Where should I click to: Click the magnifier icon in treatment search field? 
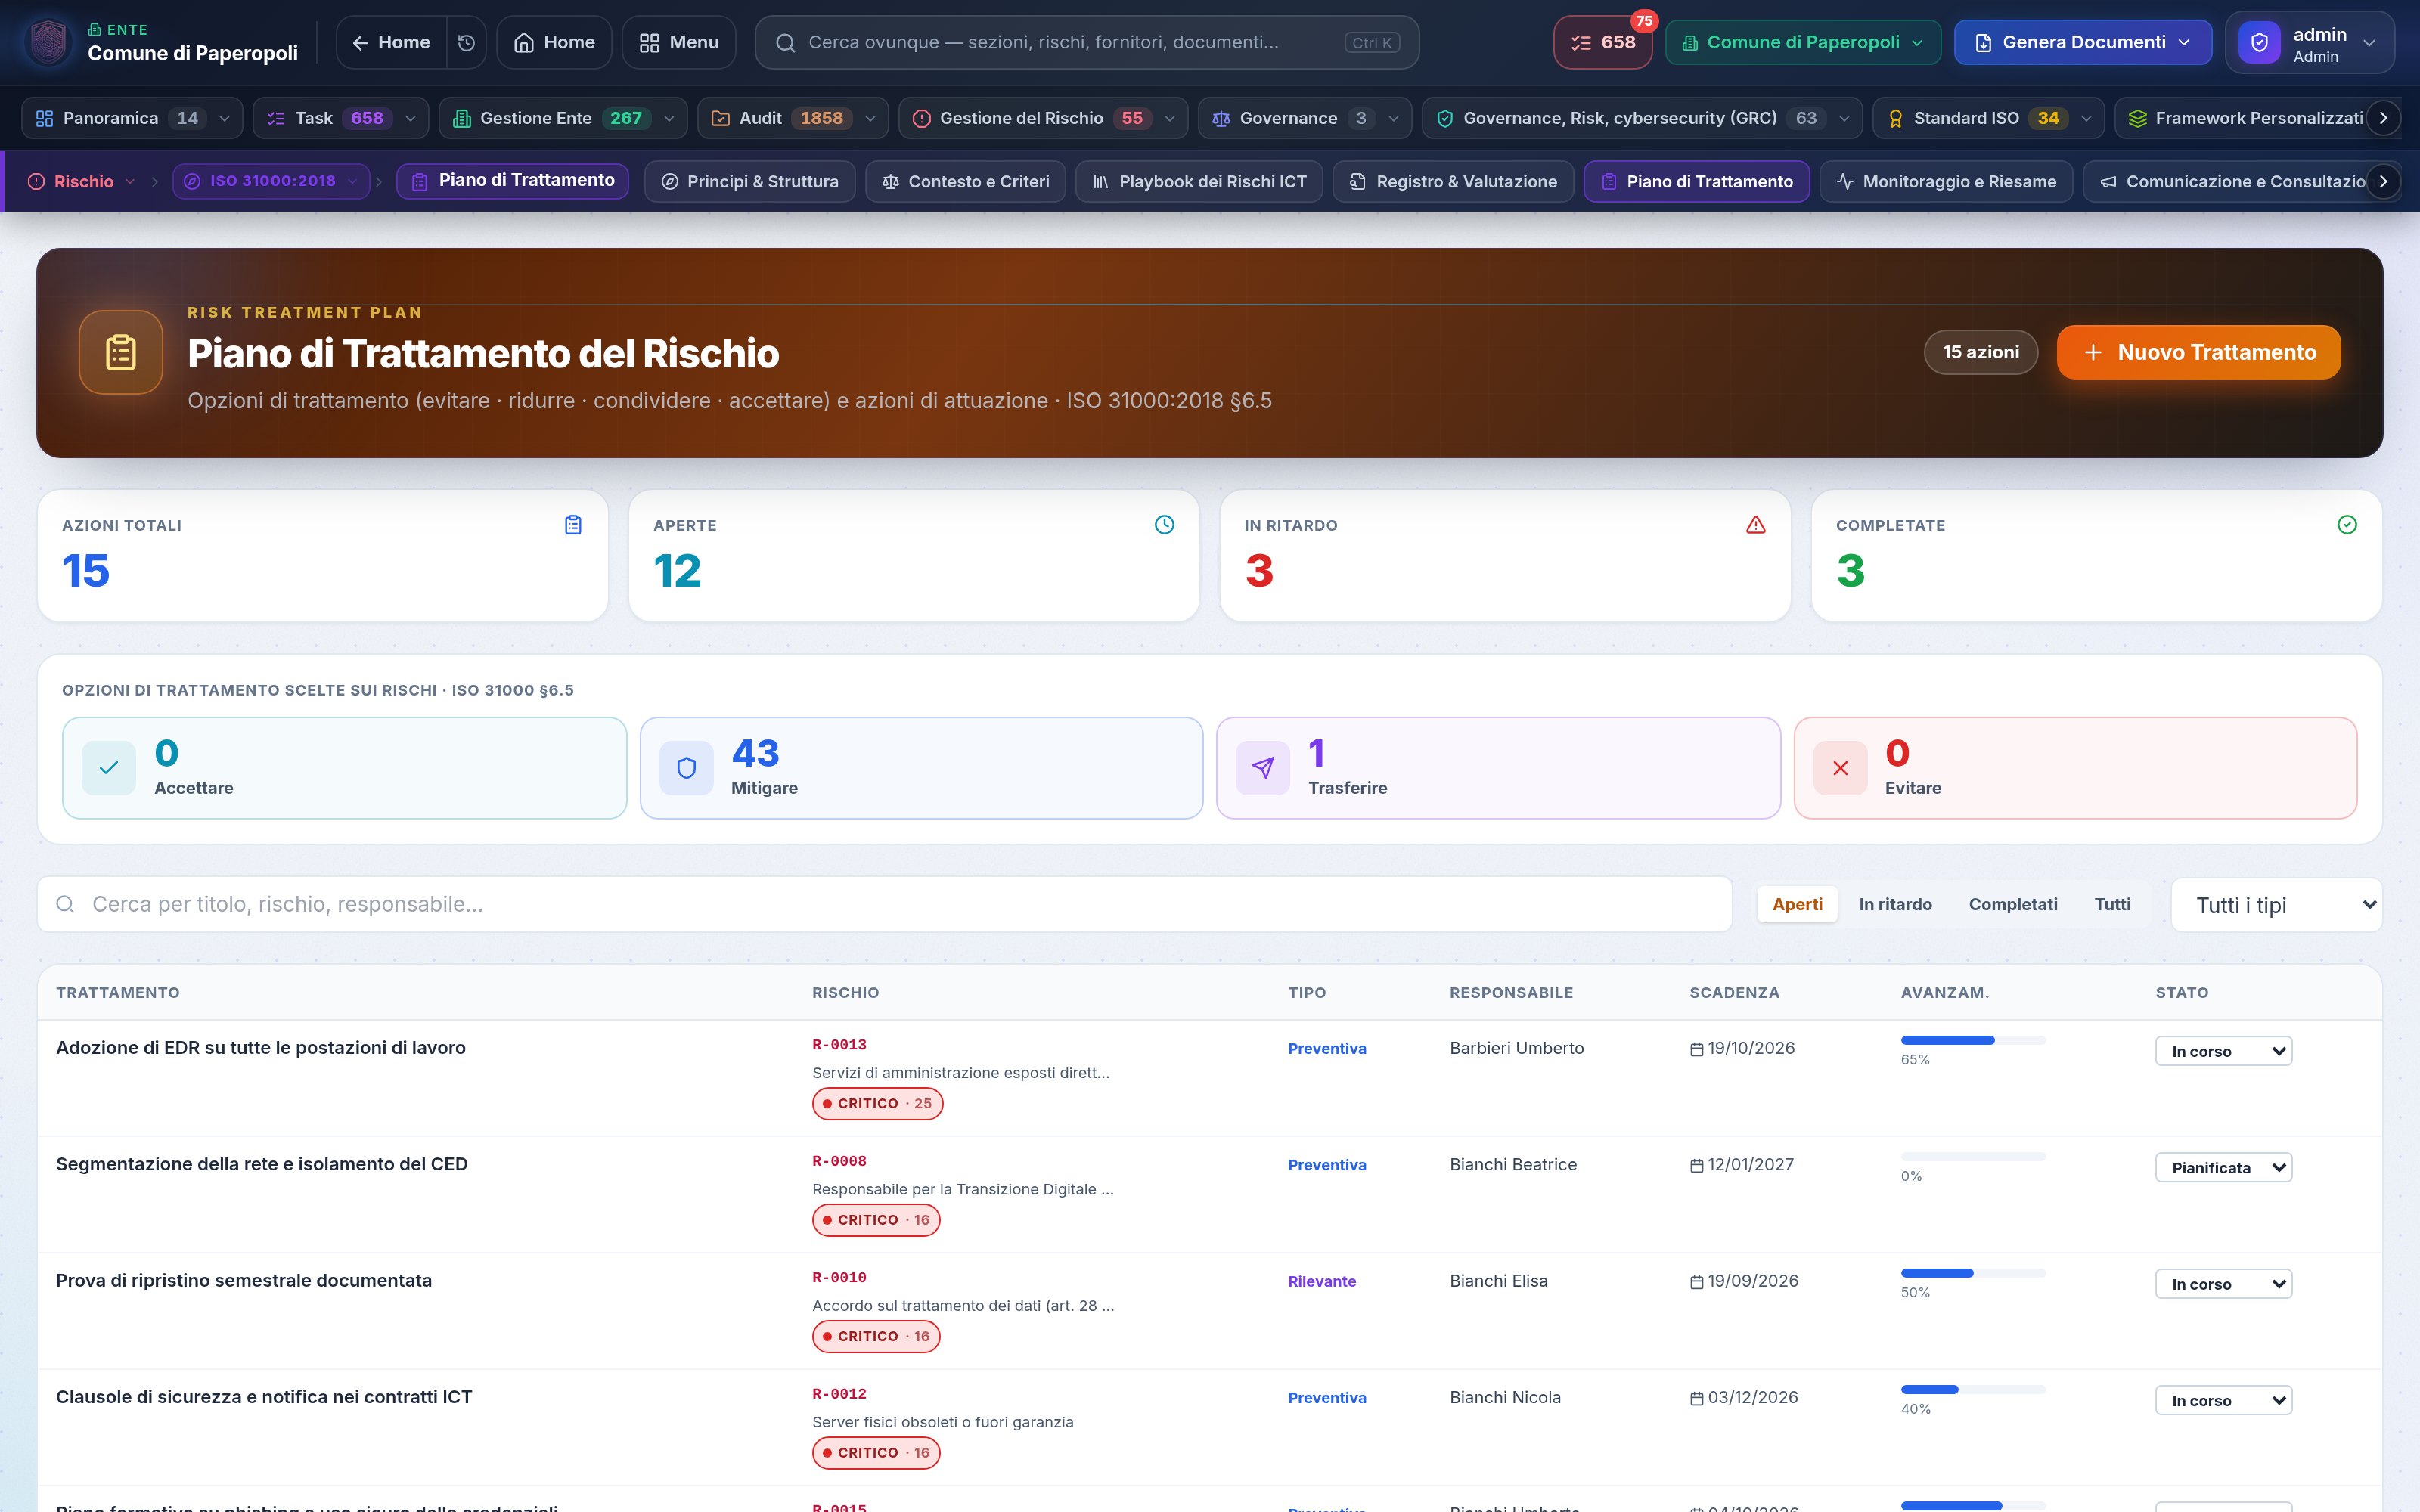[x=65, y=904]
